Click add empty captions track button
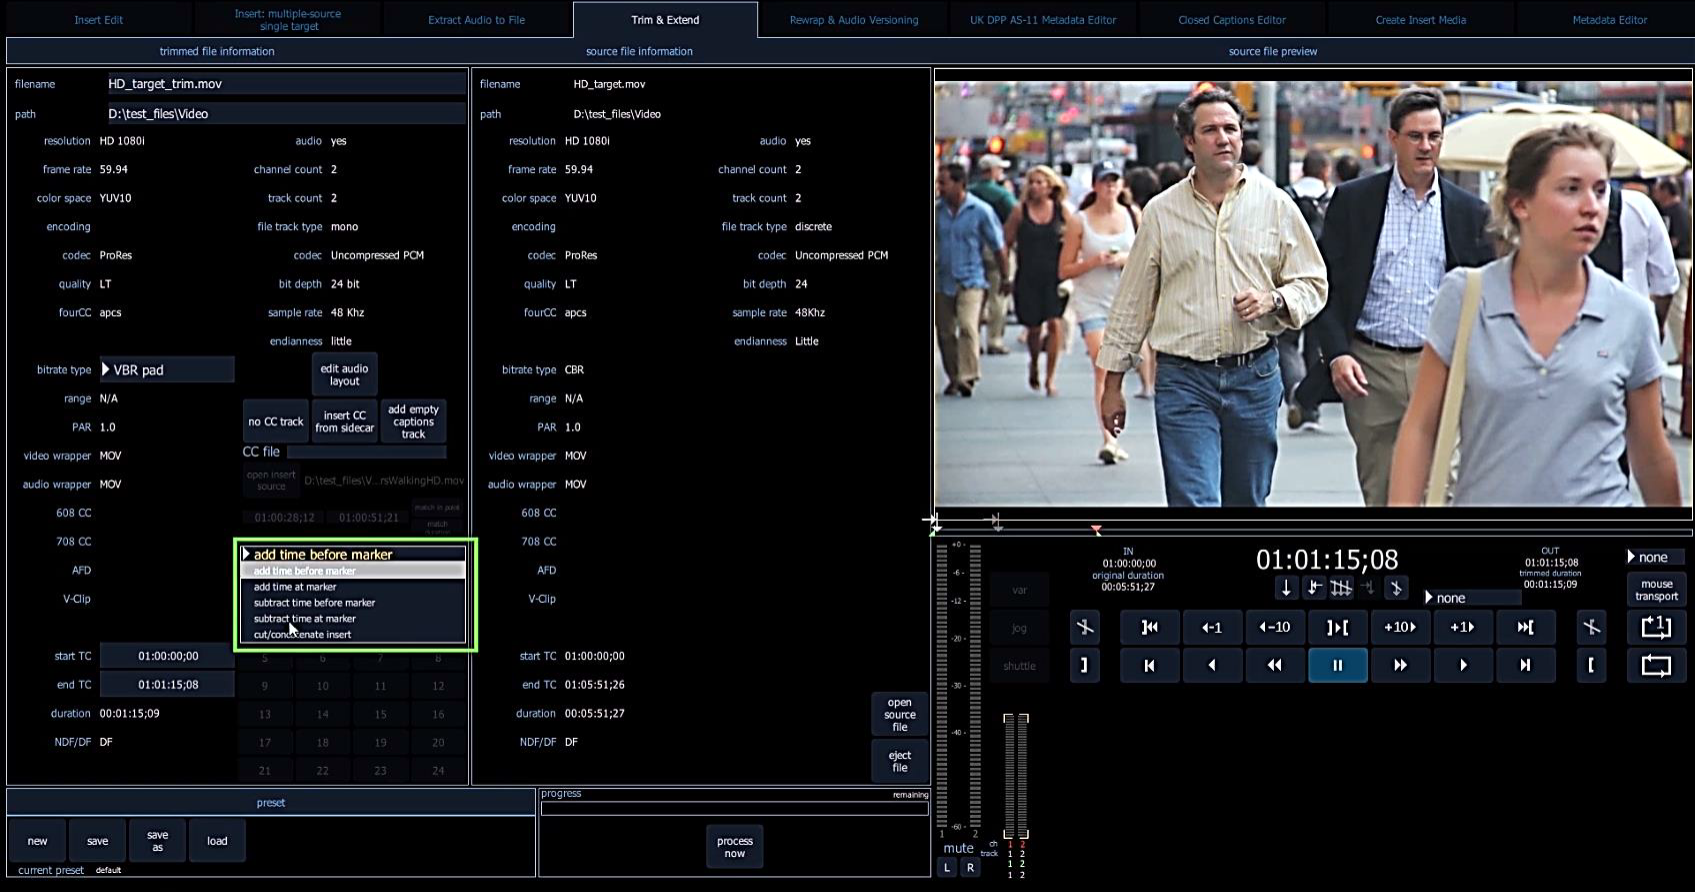 [x=413, y=422]
